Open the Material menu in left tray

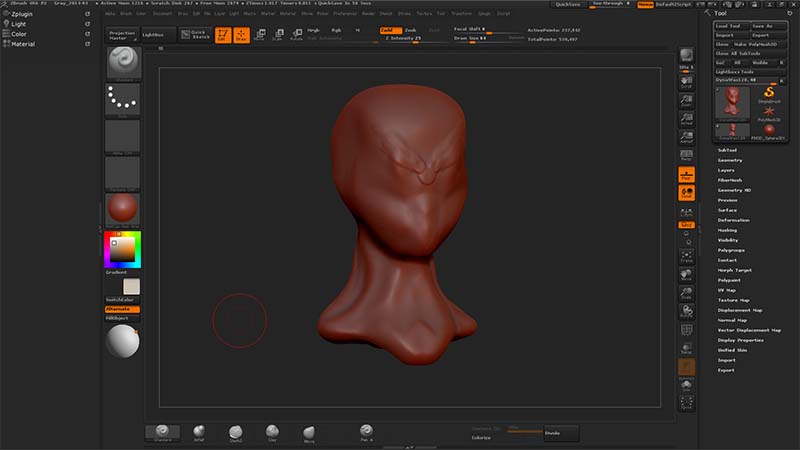23,44
